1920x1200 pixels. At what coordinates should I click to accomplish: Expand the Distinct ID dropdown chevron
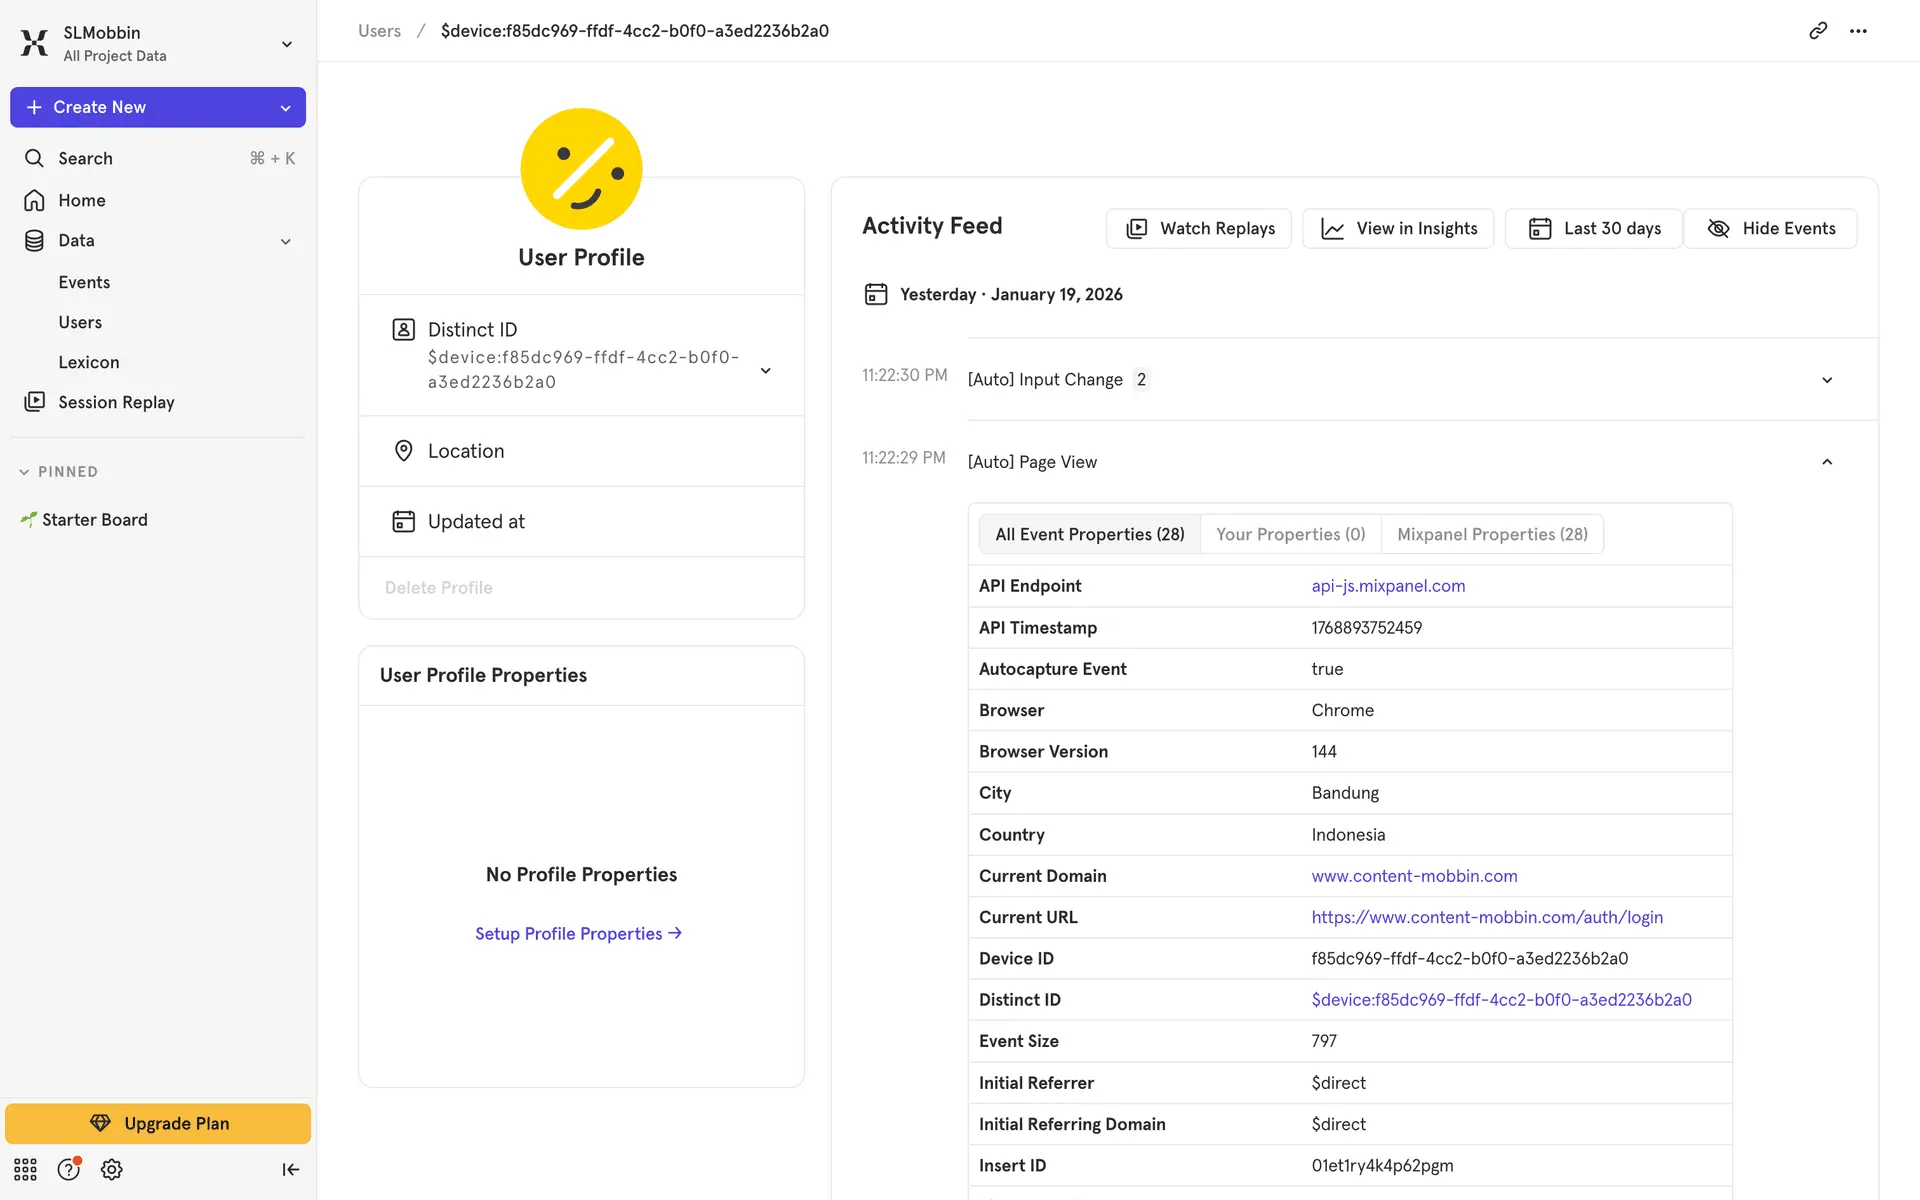[765, 370]
